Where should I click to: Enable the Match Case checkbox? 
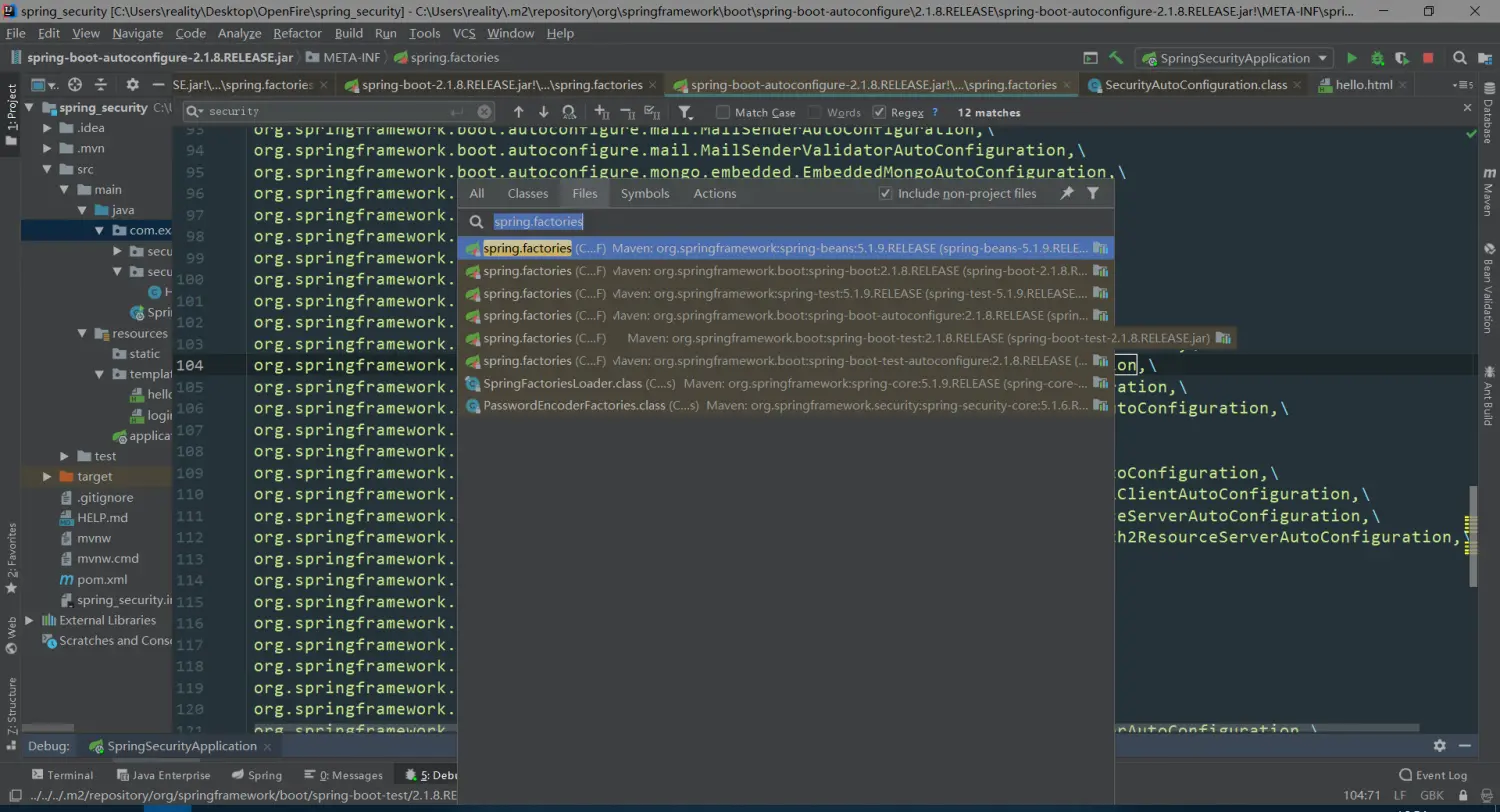[723, 112]
